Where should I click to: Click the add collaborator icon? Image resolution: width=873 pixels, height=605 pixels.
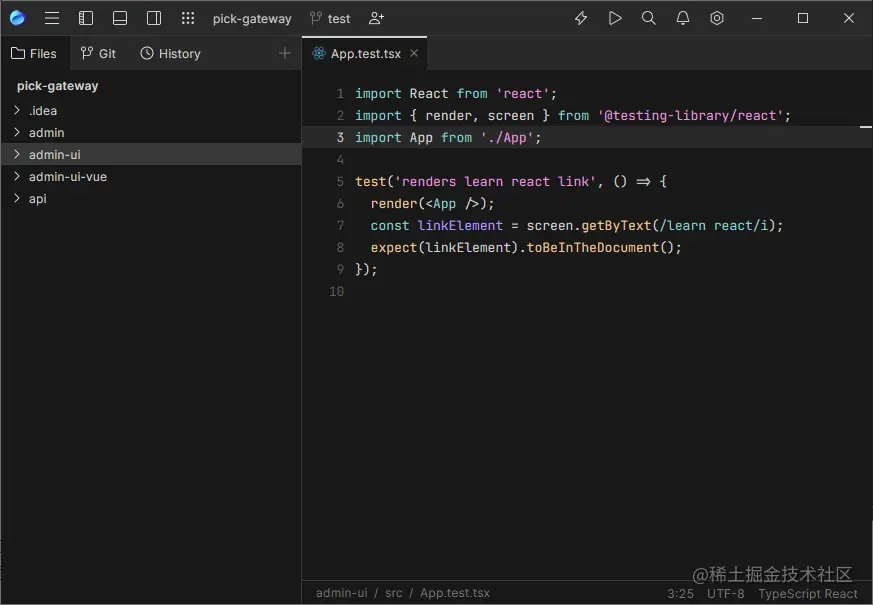pos(376,18)
